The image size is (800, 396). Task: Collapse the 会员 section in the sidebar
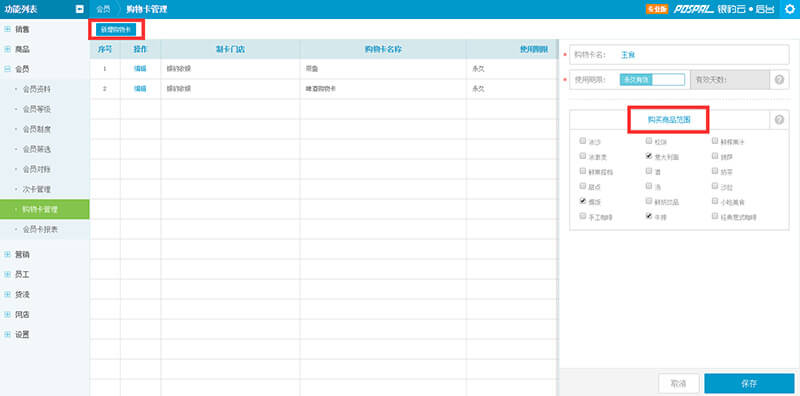pos(7,69)
